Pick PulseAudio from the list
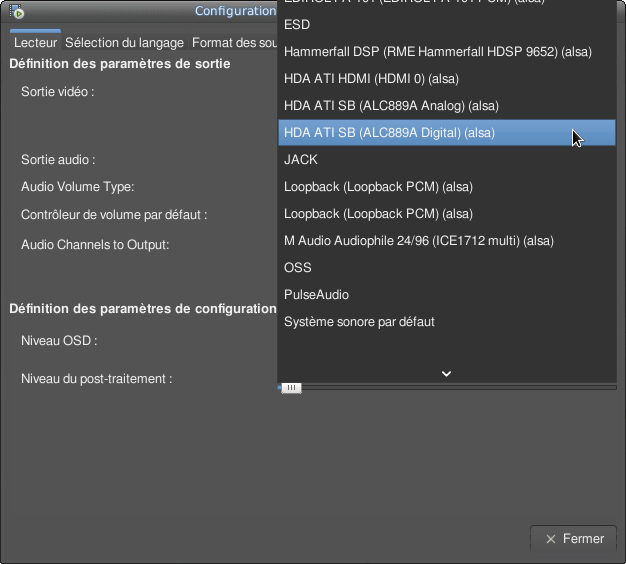Image resolution: width=626 pixels, height=564 pixels. [316, 295]
